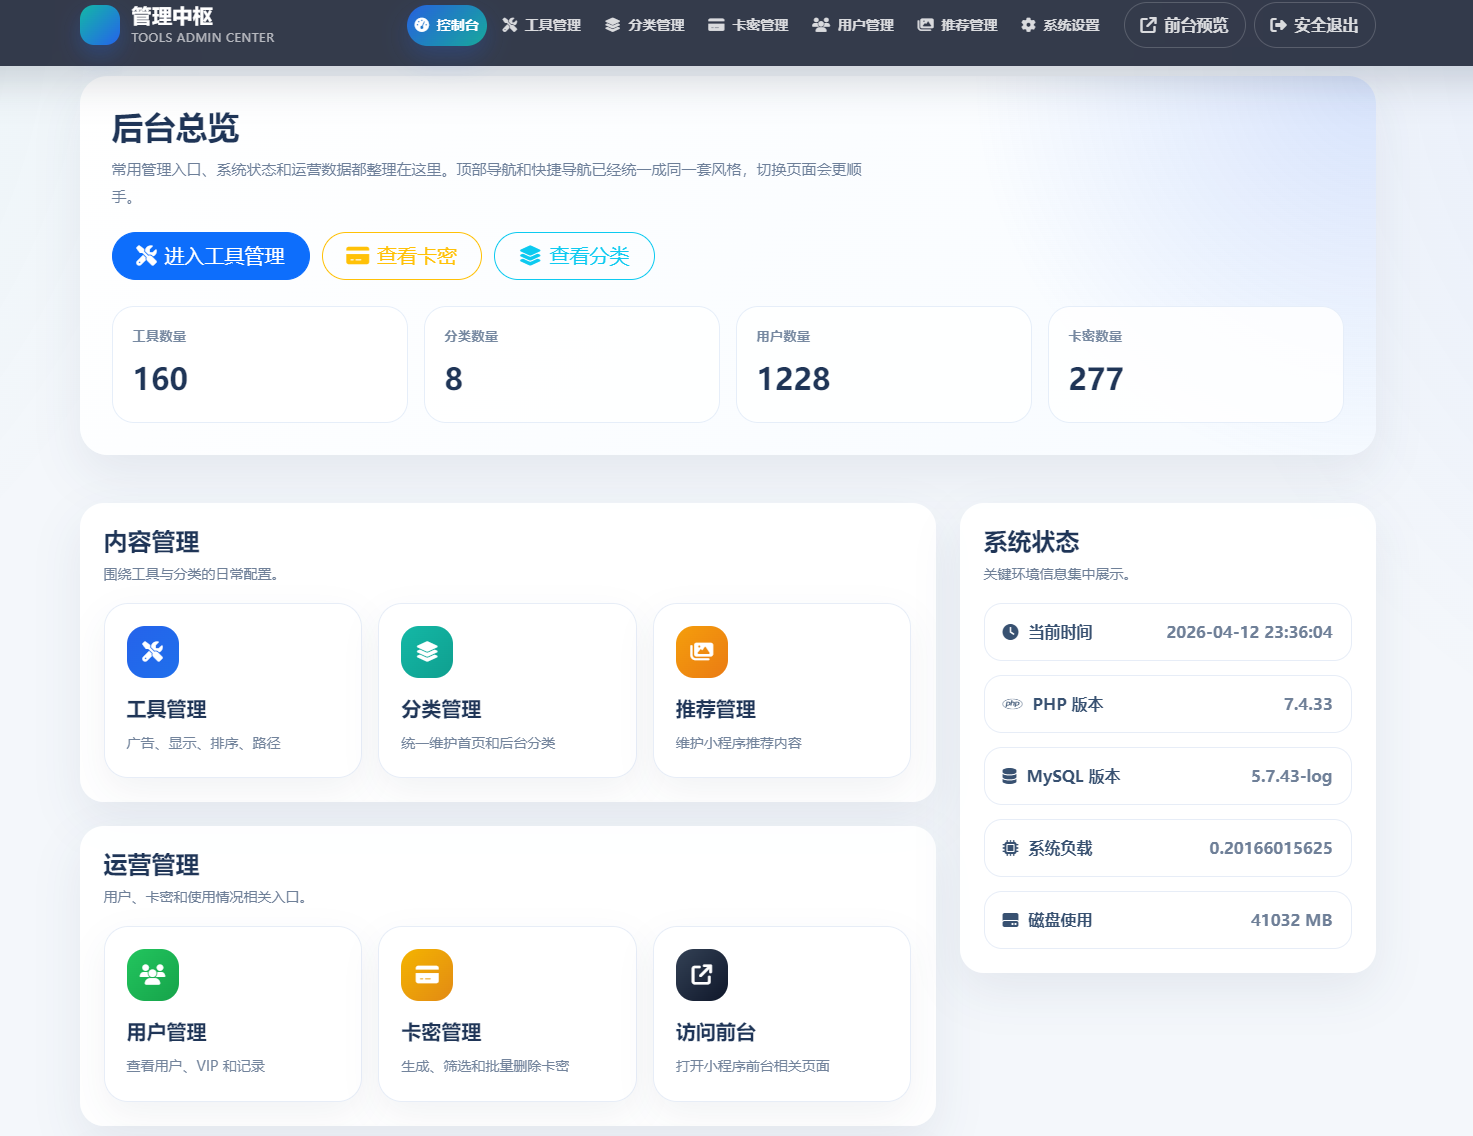Click the 安全退出 logout button
The width and height of the screenshot is (1473, 1136).
tap(1314, 25)
